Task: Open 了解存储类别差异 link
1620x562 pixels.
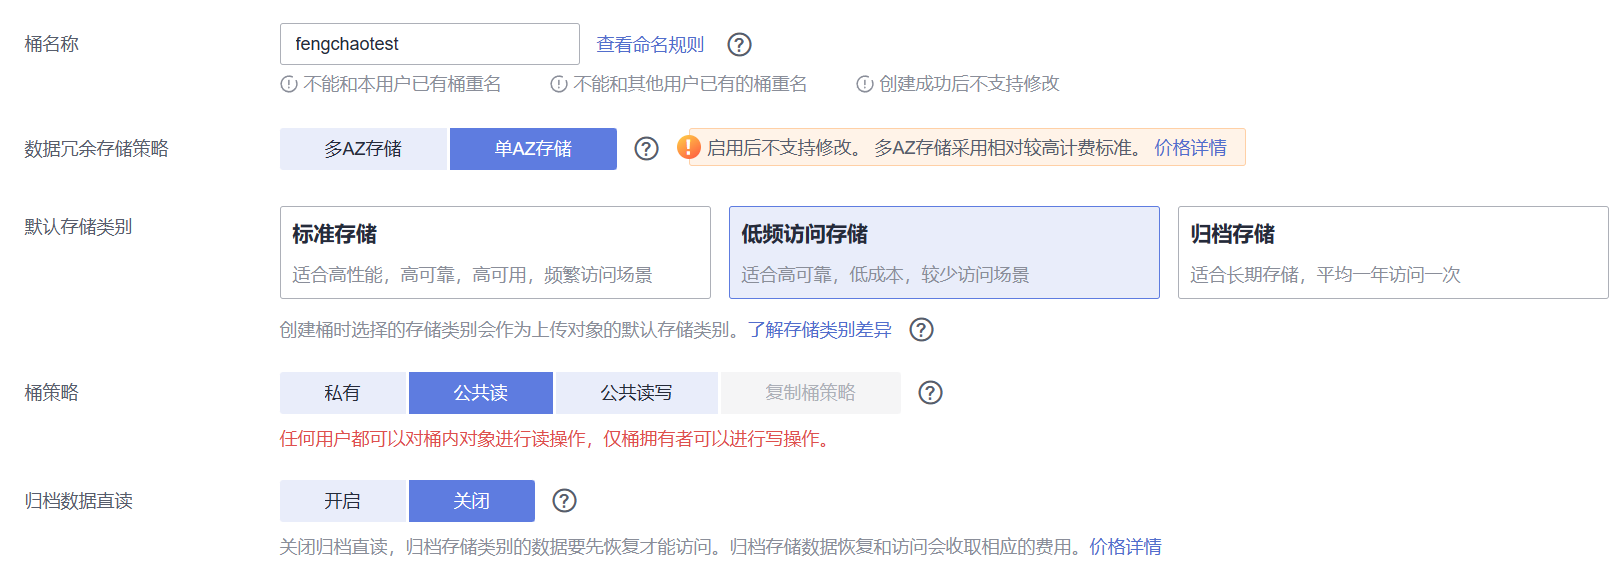Action: click(819, 330)
